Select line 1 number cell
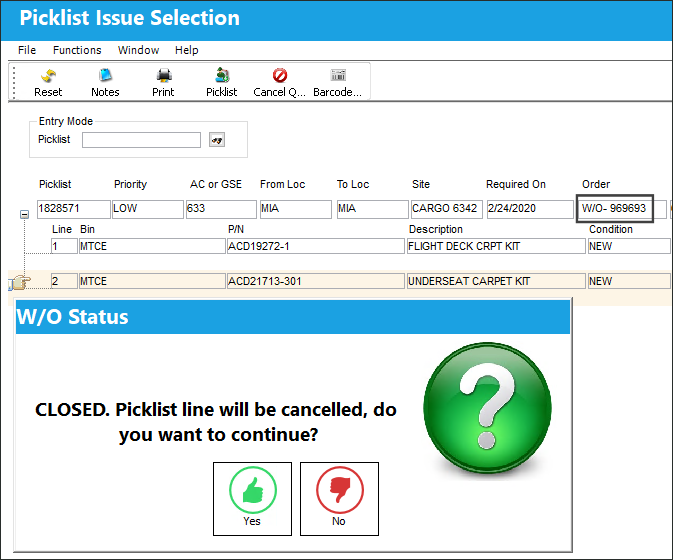 click(x=64, y=246)
